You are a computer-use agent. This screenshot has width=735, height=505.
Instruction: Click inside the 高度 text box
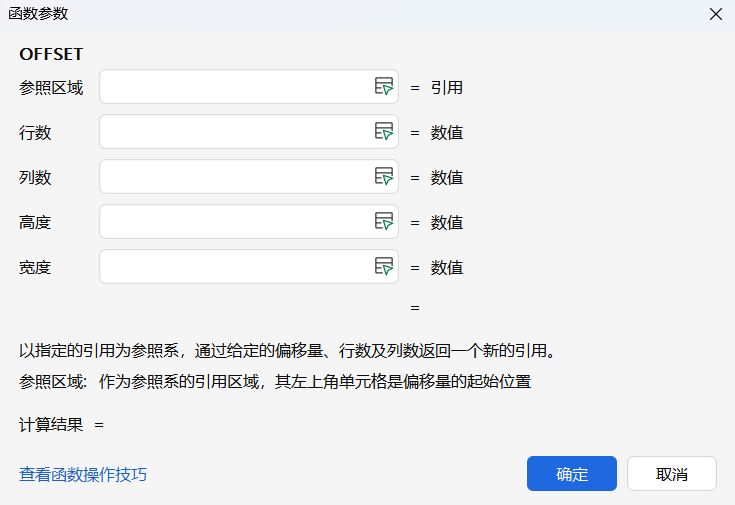(234, 222)
